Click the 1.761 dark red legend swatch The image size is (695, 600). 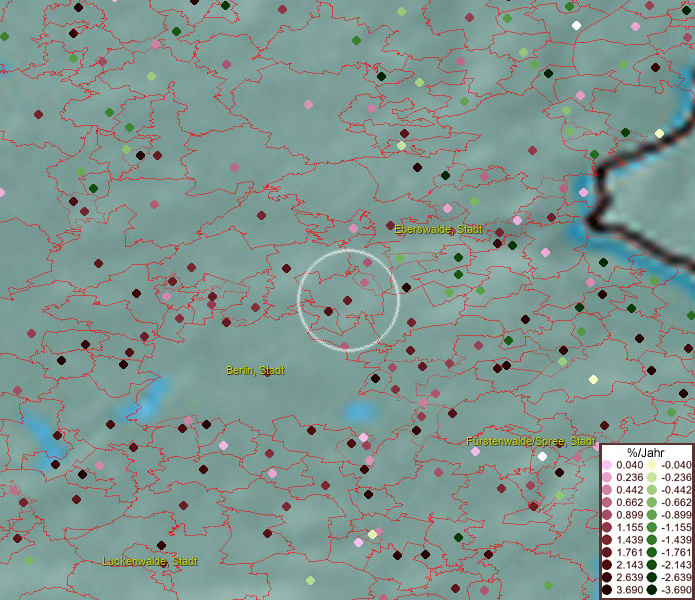click(607, 553)
